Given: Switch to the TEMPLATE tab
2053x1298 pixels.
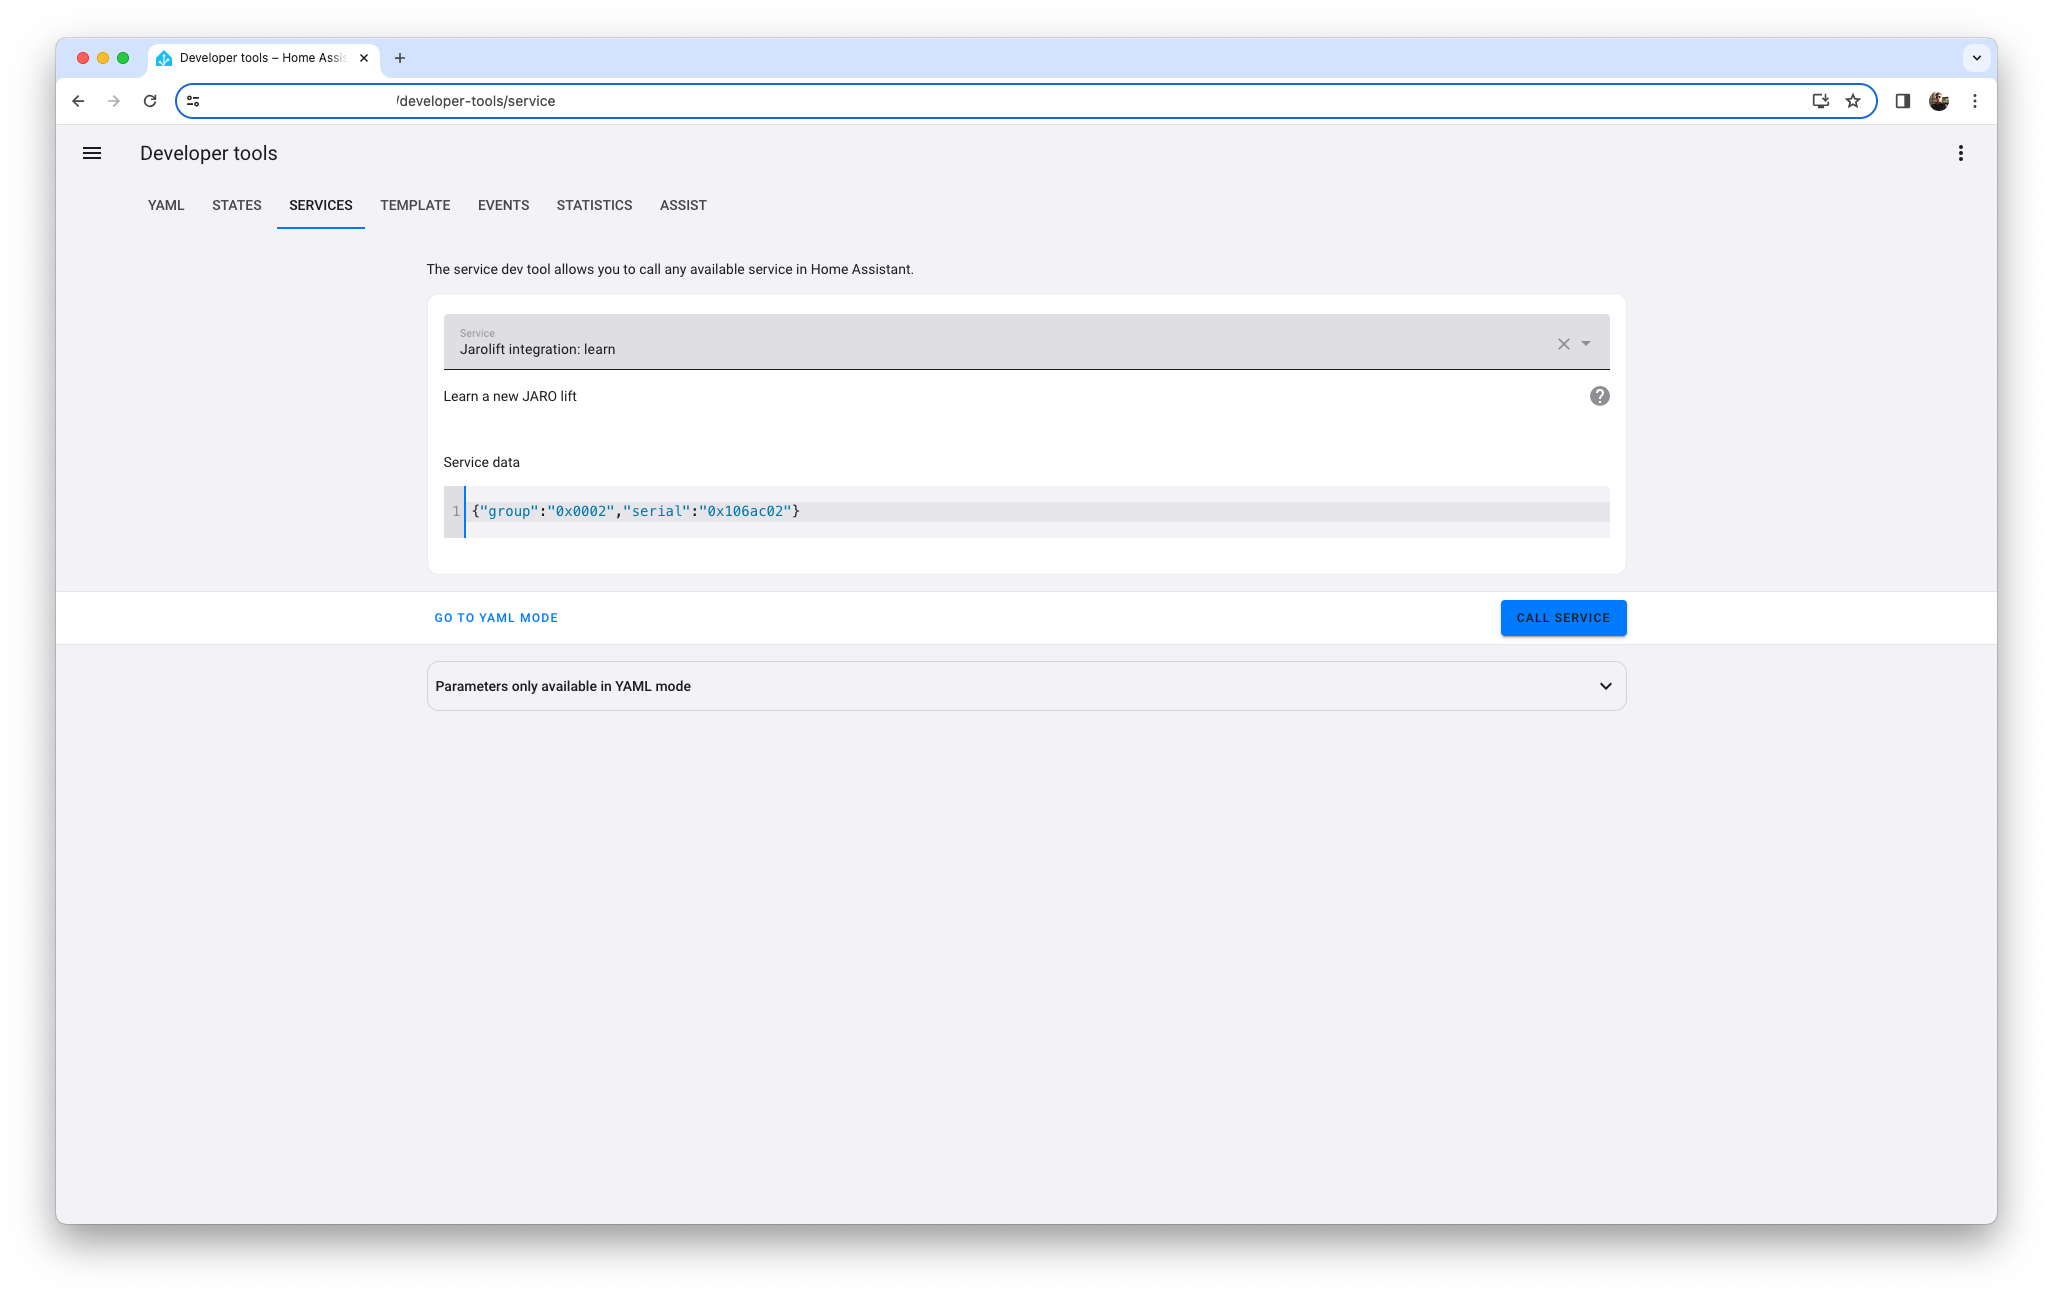Looking at the screenshot, I should [415, 205].
